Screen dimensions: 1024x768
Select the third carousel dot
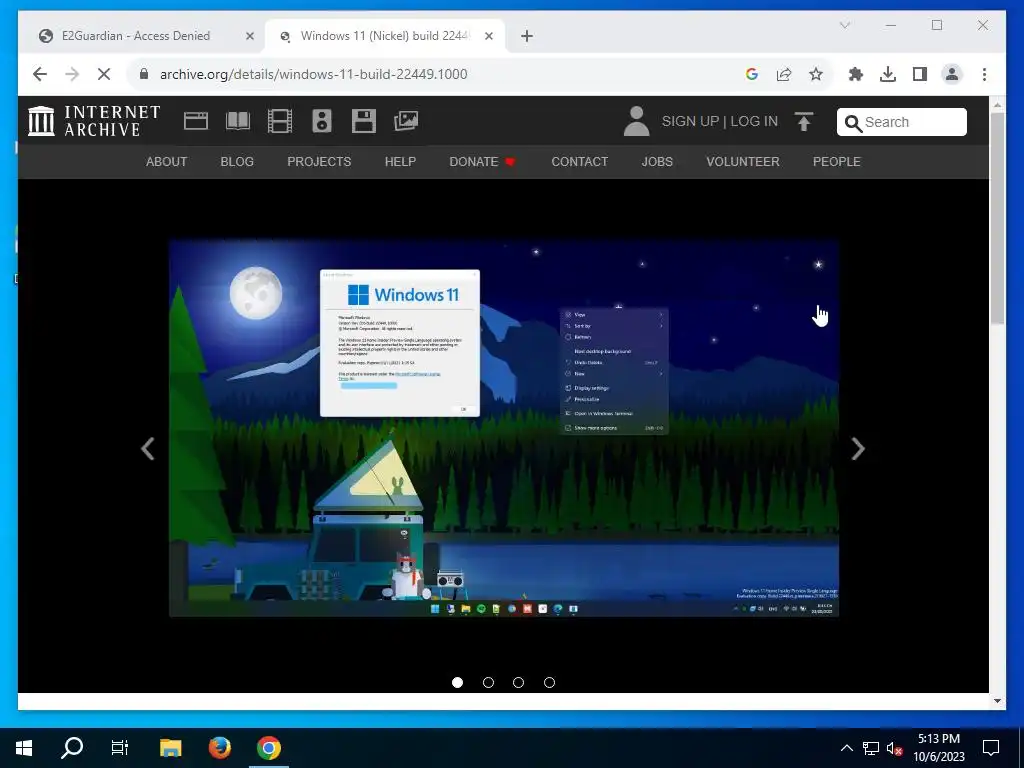pos(519,682)
